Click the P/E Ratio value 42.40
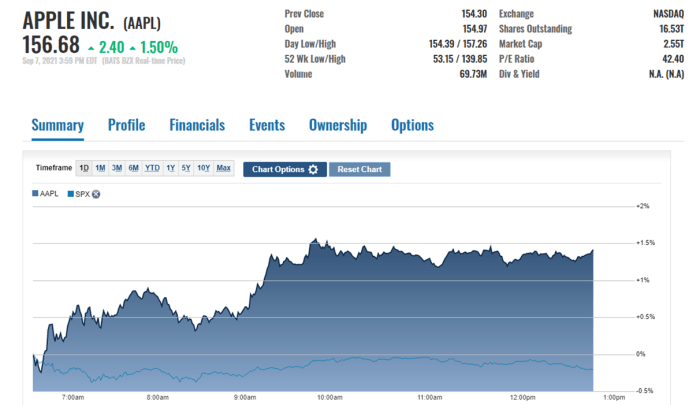700x405 pixels. click(673, 59)
